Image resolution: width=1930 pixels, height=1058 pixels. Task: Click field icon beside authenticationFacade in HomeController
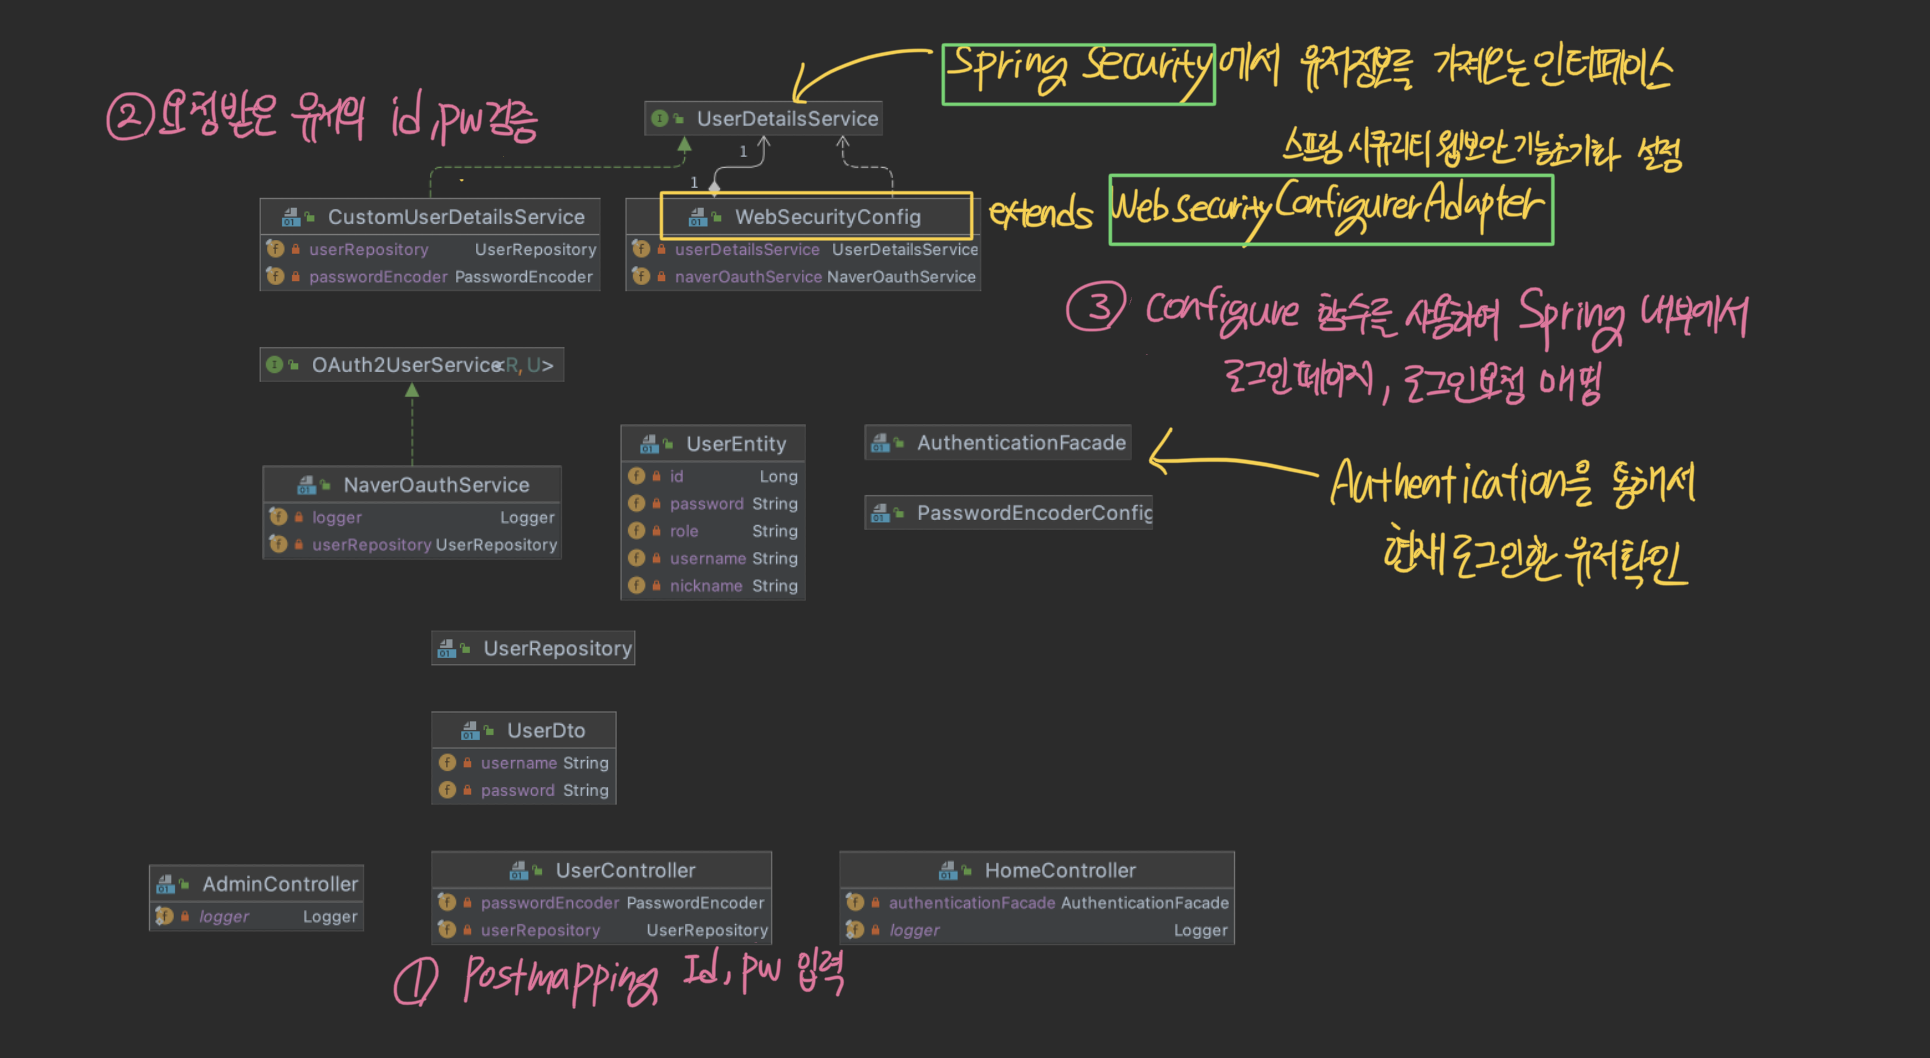pos(856,902)
